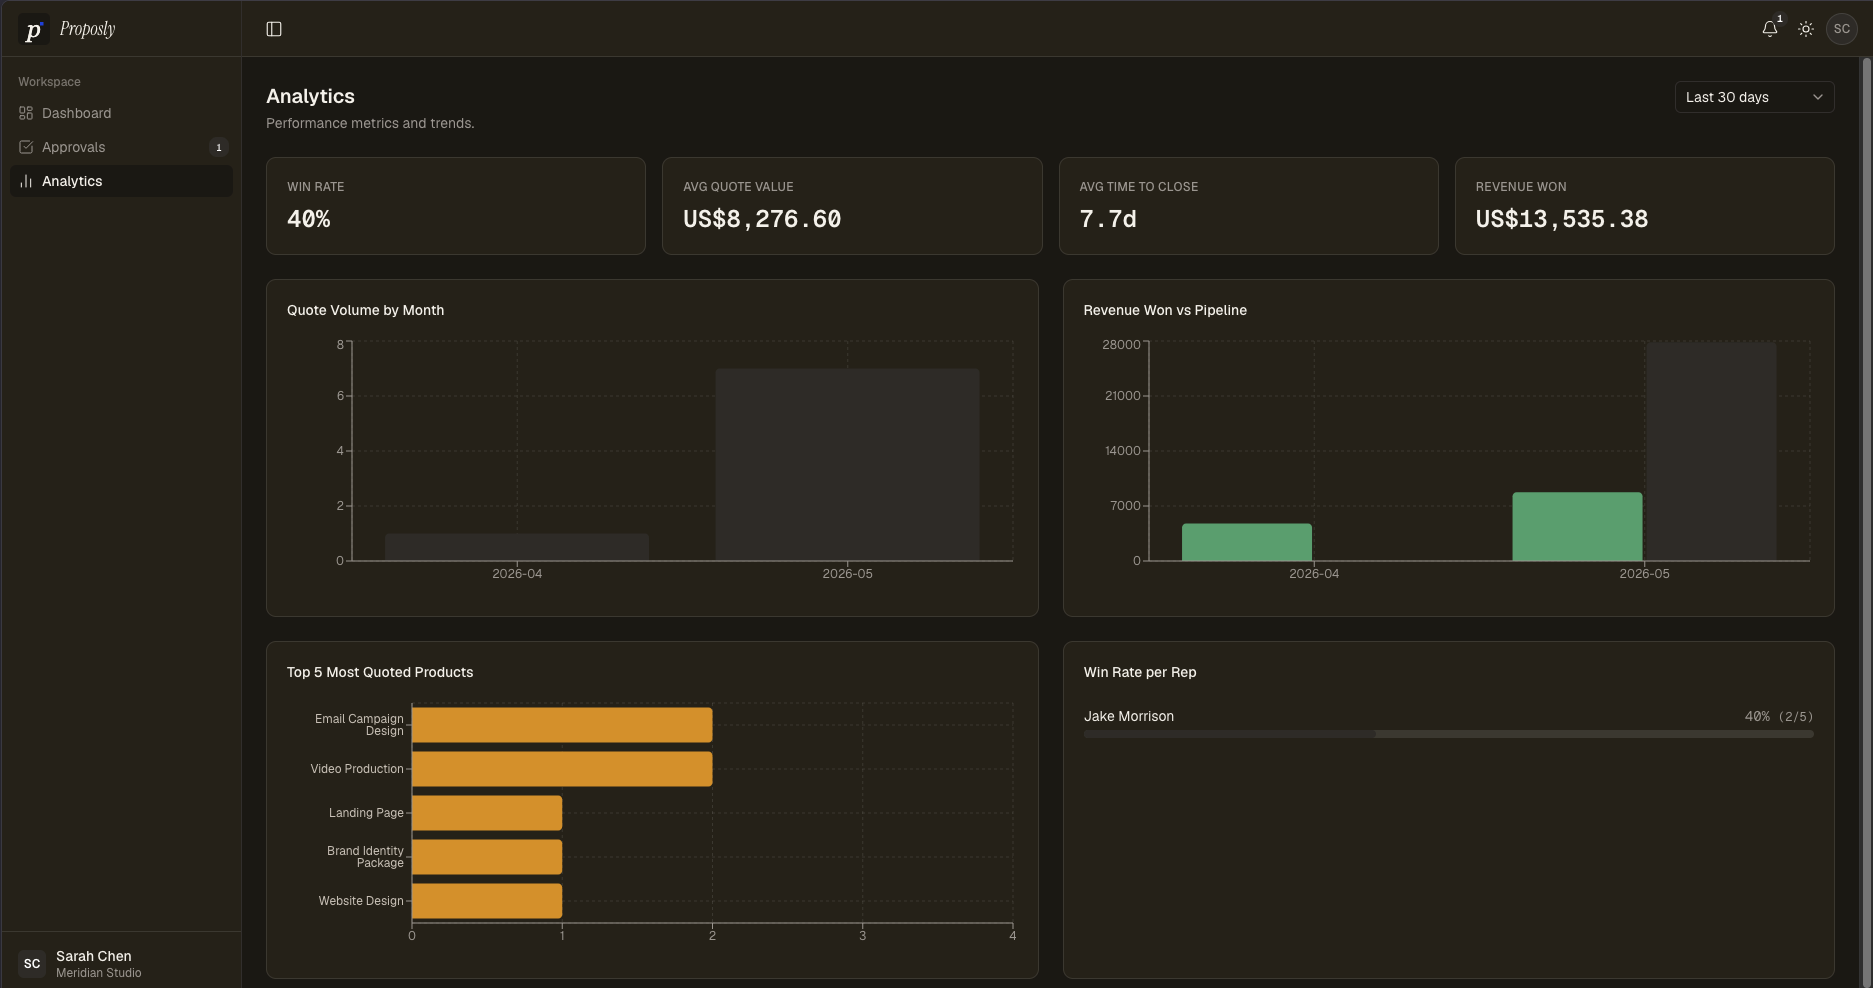The width and height of the screenshot is (1873, 988).
Task: Click the Brand Identity Package bar
Action: click(487, 857)
